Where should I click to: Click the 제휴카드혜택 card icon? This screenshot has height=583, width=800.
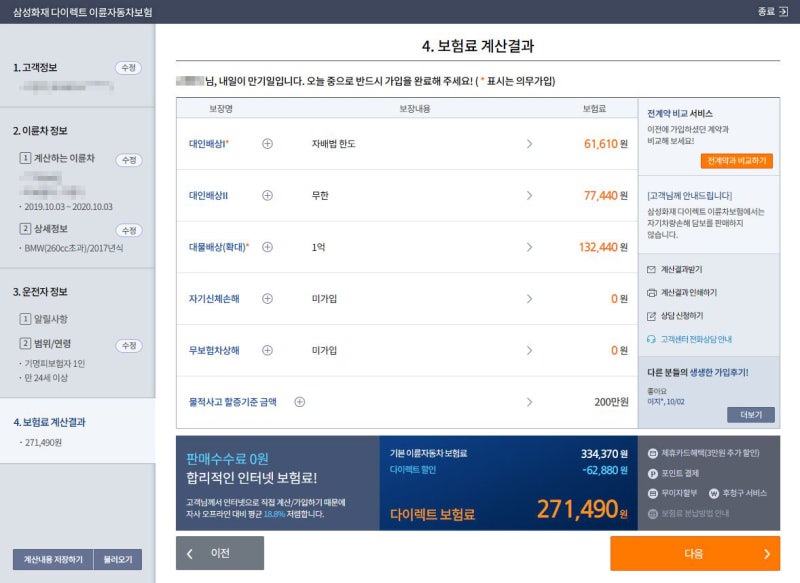[x=653, y=453]
